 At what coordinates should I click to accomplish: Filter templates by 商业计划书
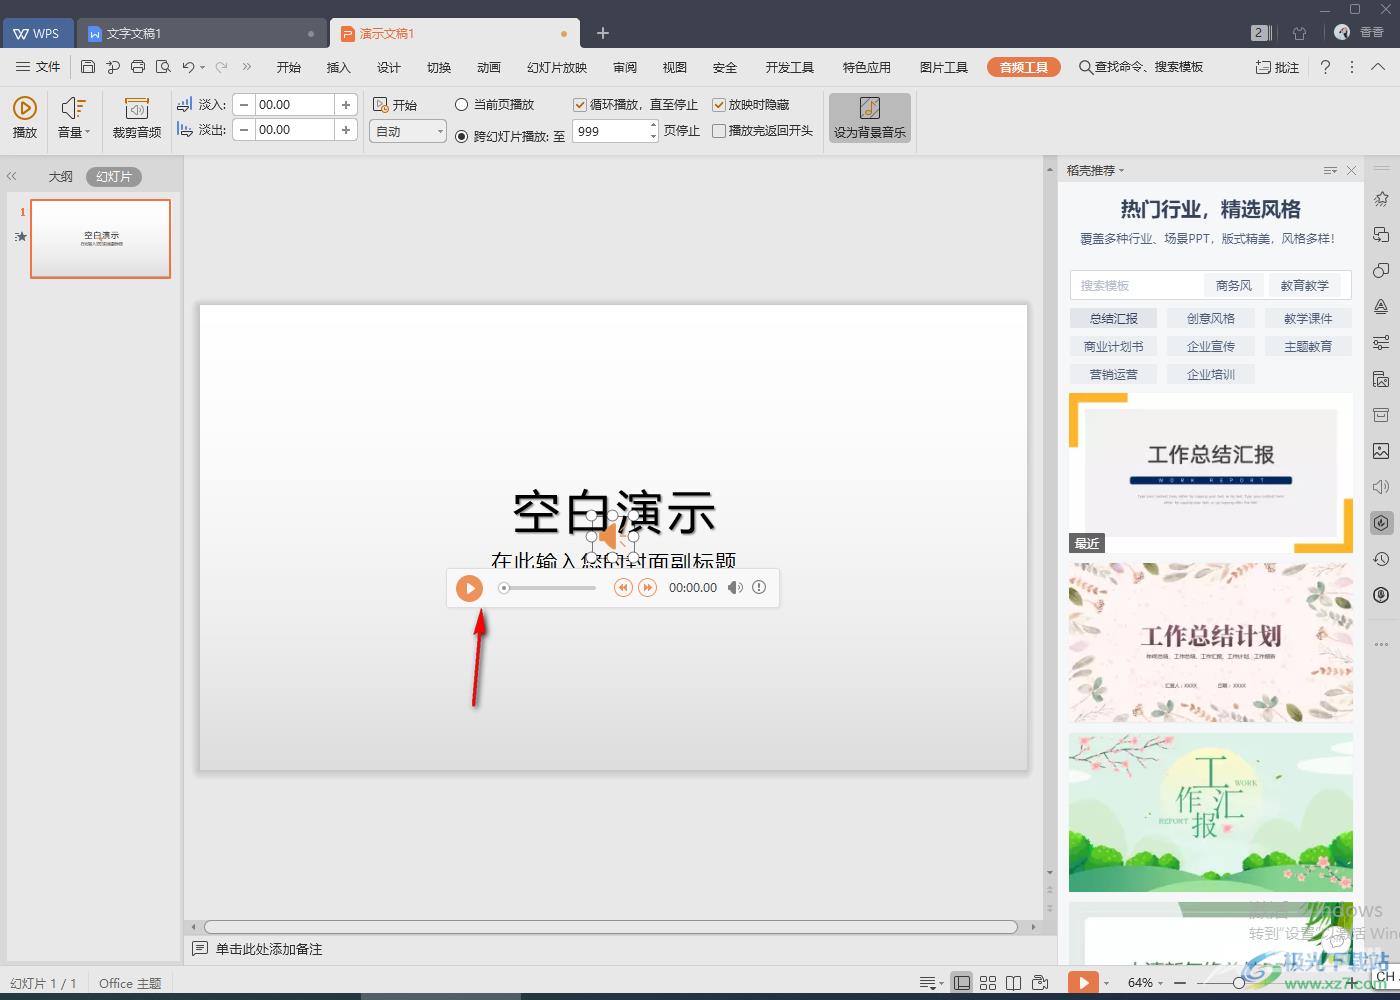[1113, 346]
